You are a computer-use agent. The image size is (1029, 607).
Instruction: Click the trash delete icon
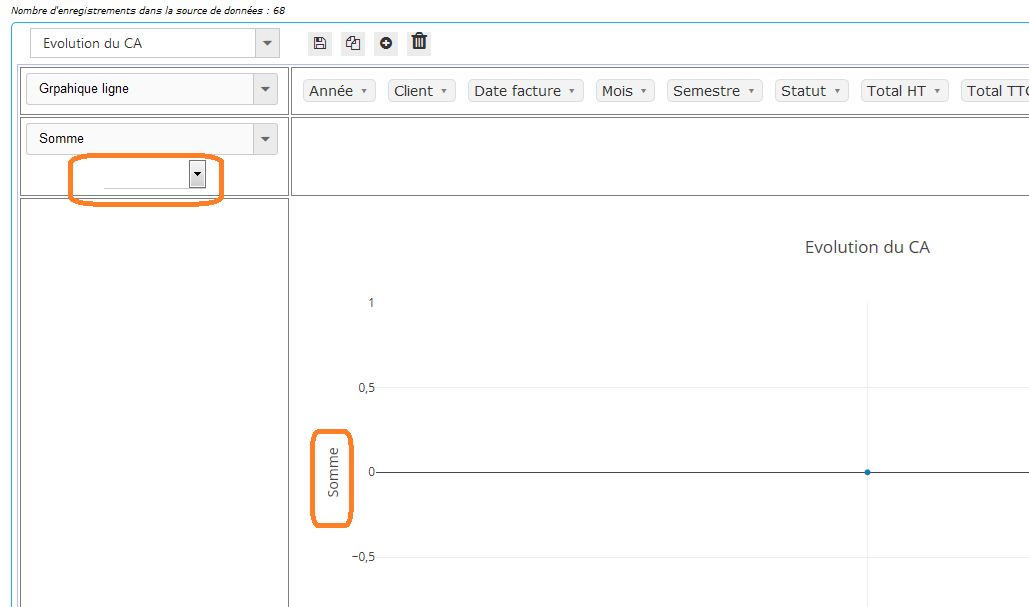pyautogui.click(x=420, y=42)
